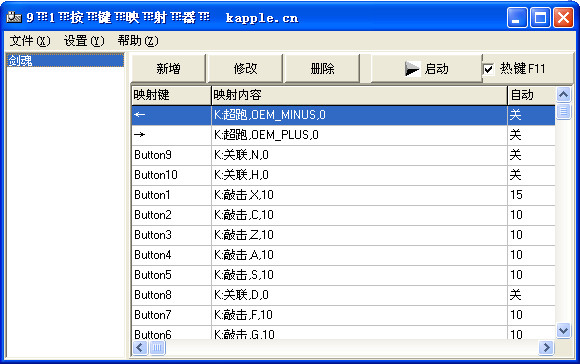580x364 pixels.
Task: Select the 剑魂 profile in the list
Action: tap(65, 61)
